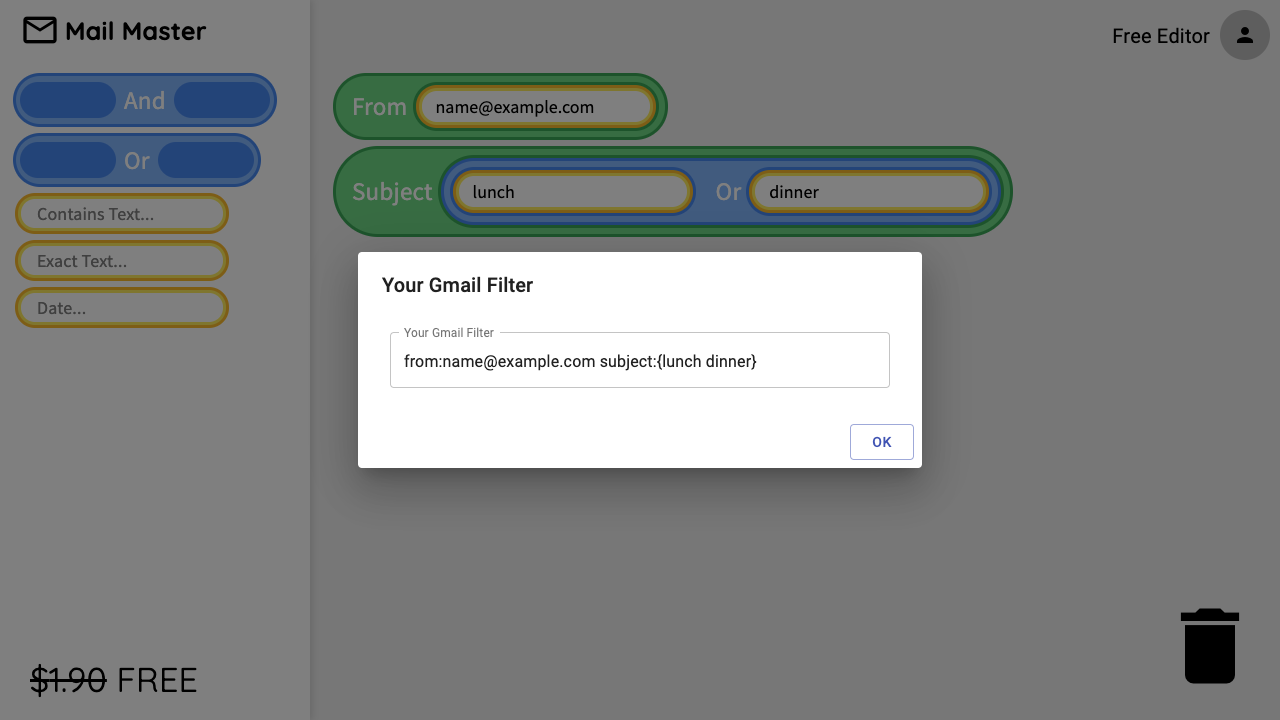Click the Mail Master title text
Screen dimensions: 1280x720
(x=136, y=31)
